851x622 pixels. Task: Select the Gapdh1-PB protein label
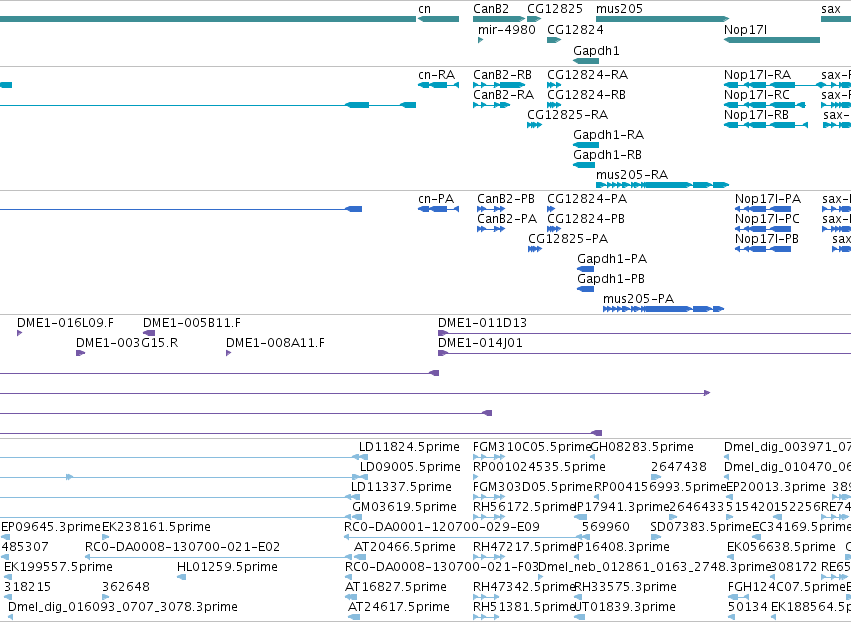pos(611,280)
